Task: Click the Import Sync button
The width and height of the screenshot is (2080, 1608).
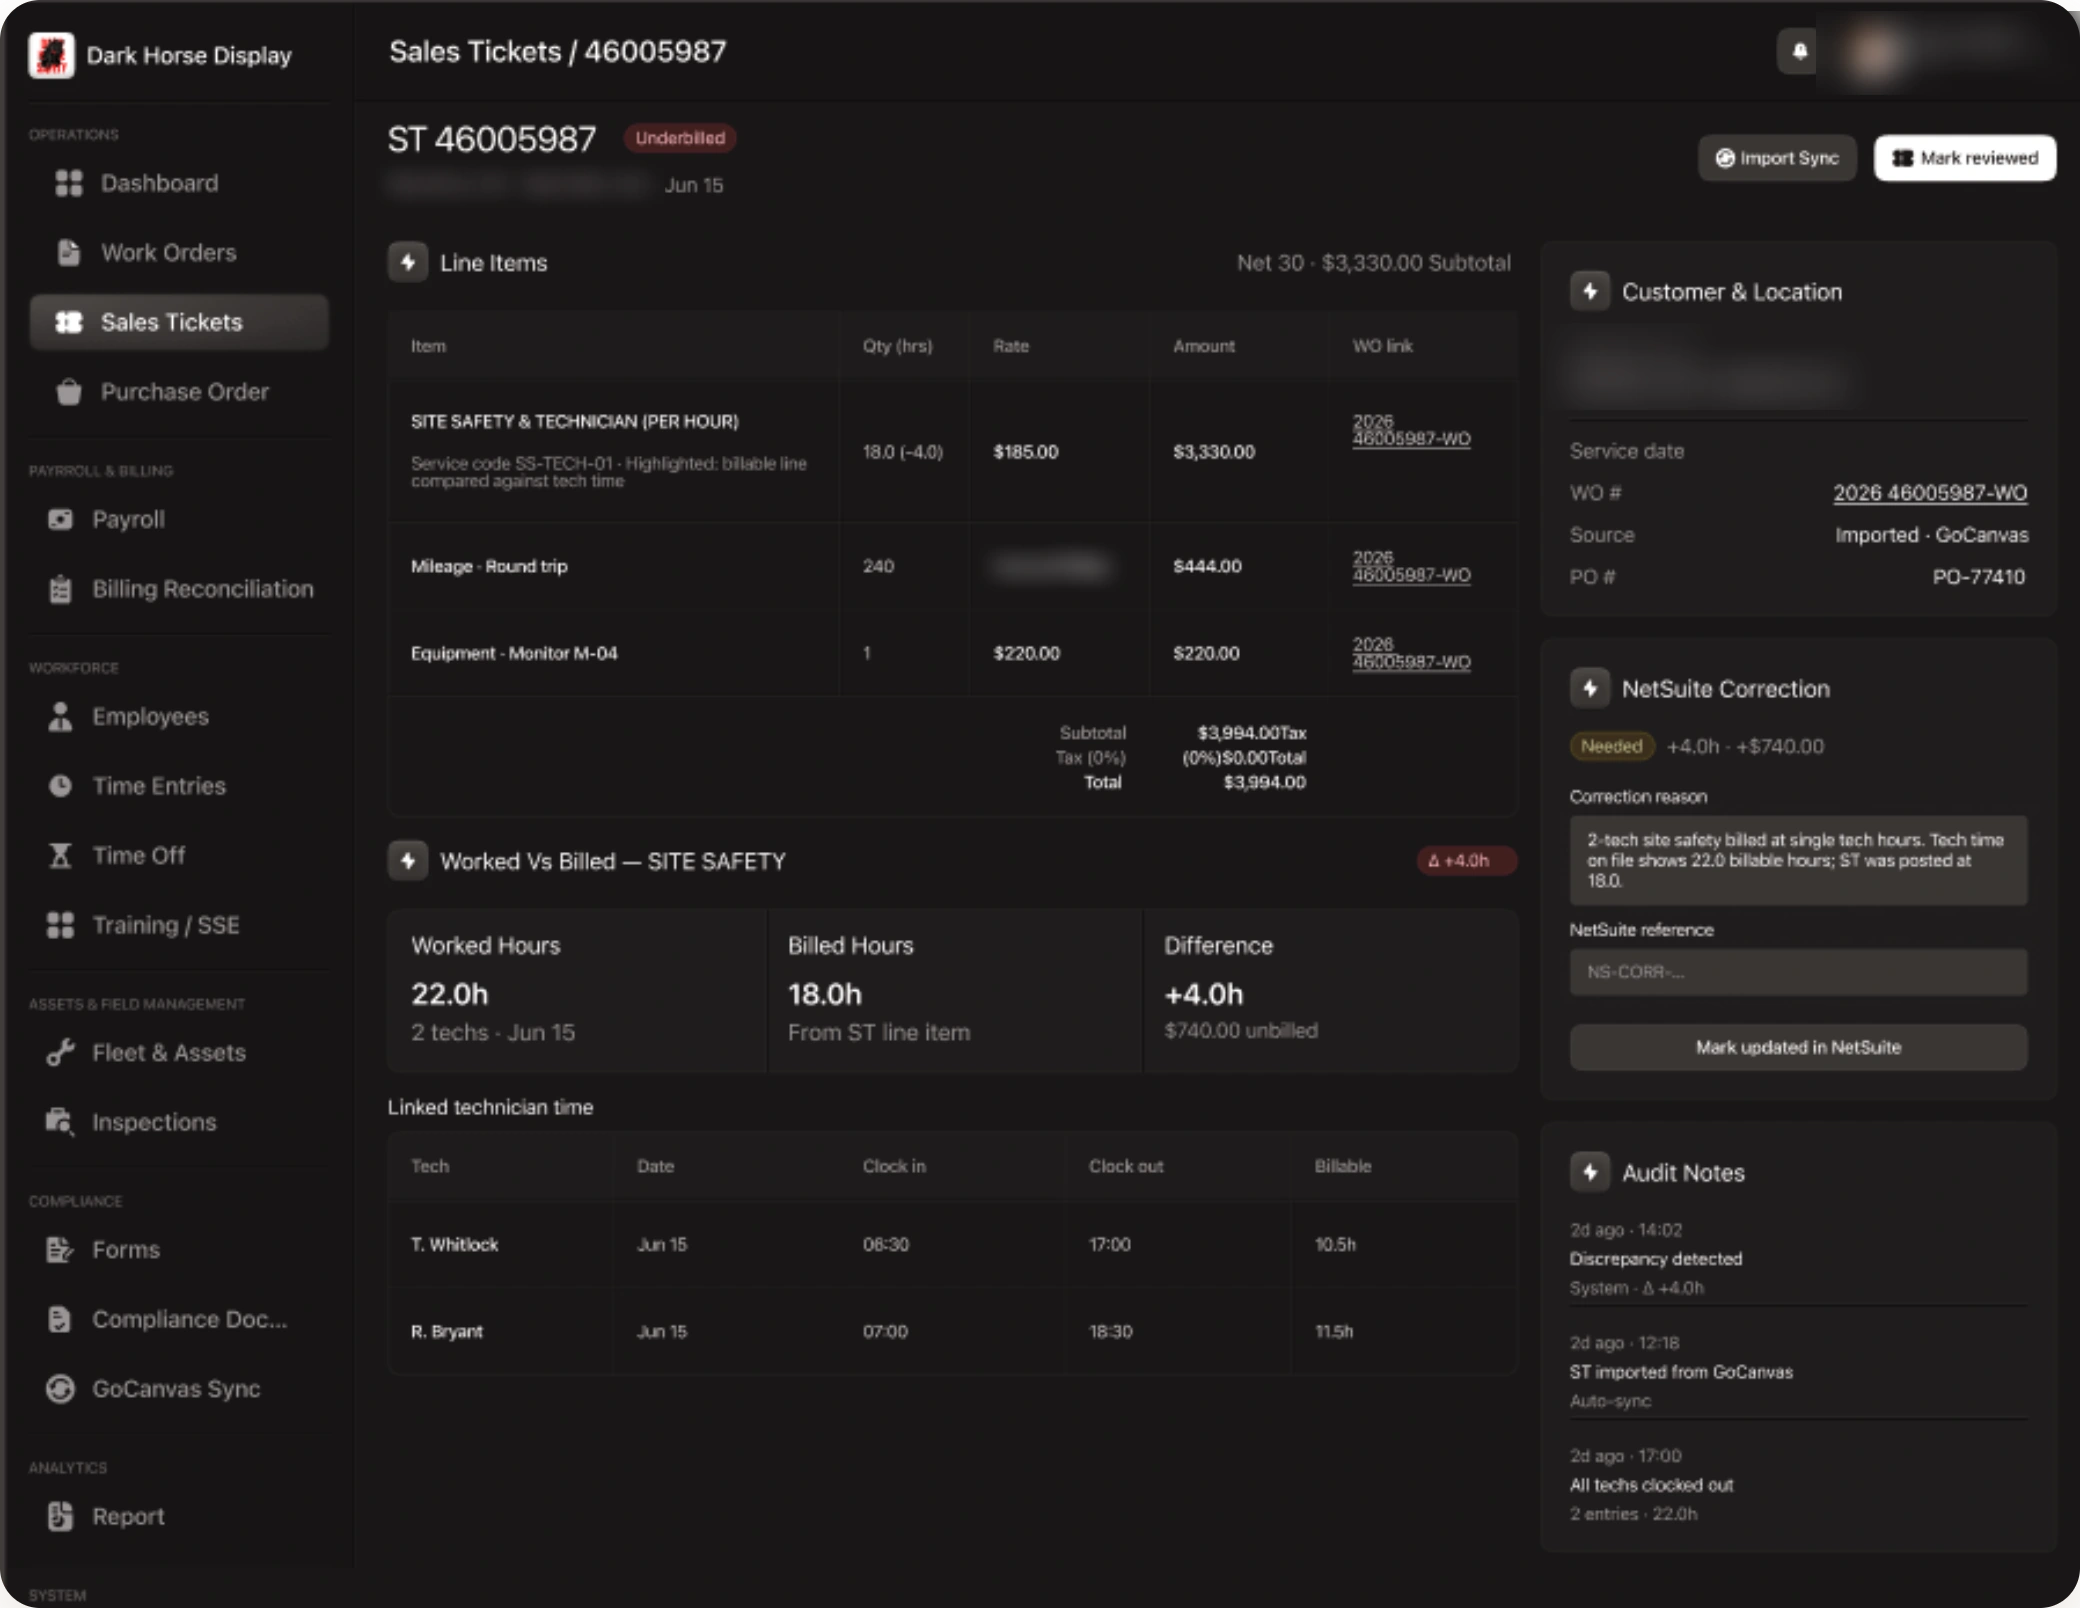Action: pyautogui.click(x=1777, y=158)
